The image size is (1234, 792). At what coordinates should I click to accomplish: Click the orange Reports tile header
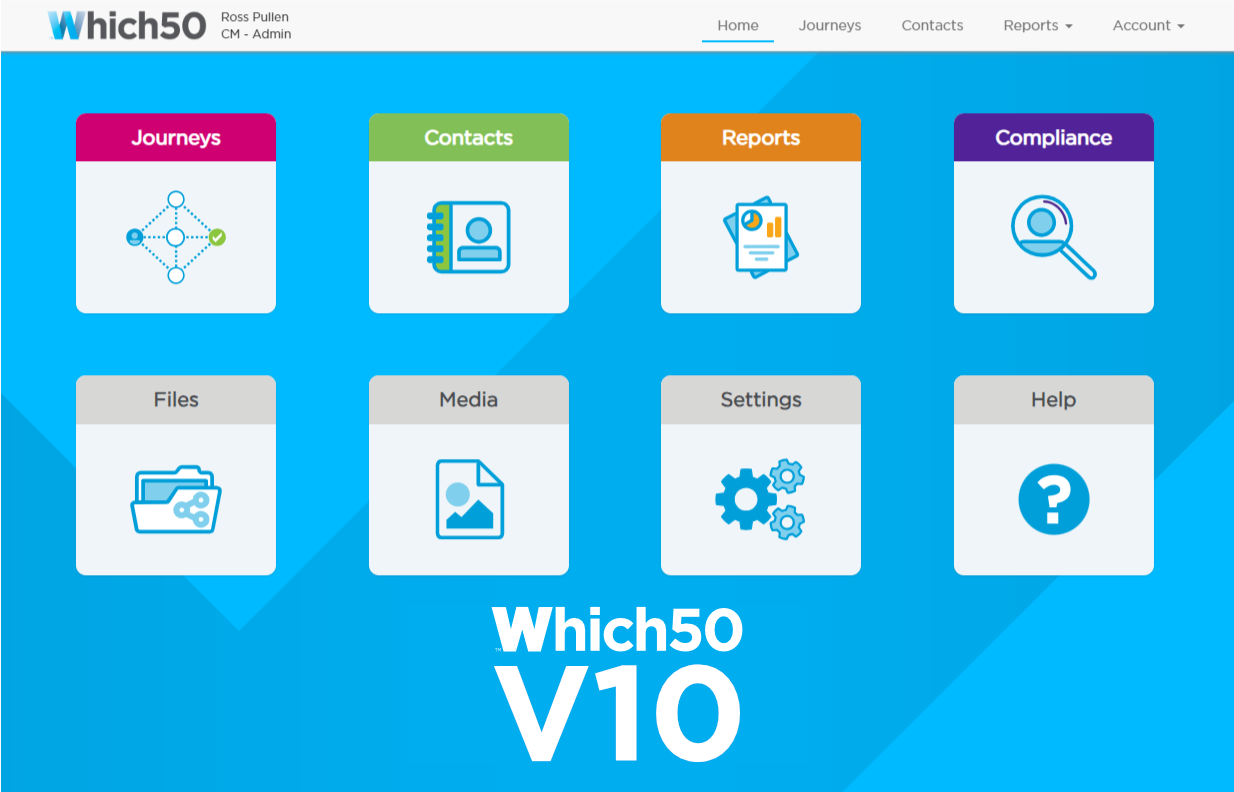pos(761,137)
